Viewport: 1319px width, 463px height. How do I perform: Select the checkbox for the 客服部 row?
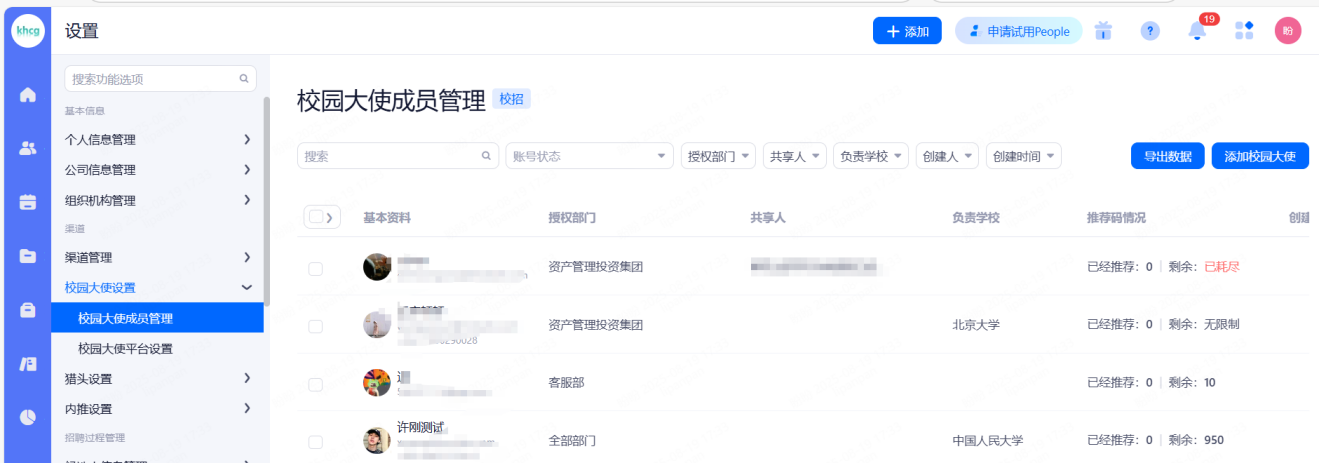316,383
